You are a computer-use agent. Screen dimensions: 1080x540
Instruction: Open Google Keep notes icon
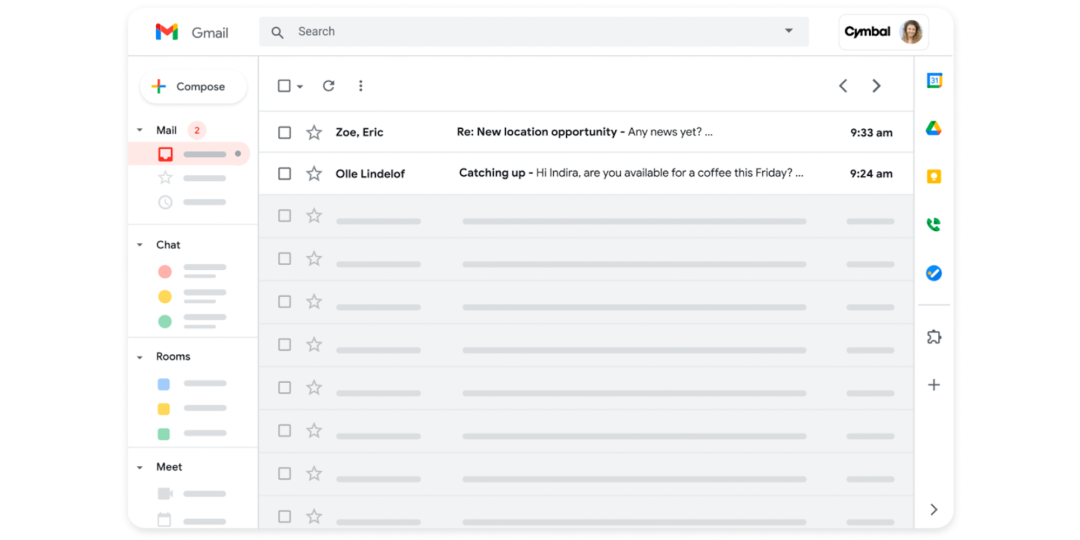point(934,177)
